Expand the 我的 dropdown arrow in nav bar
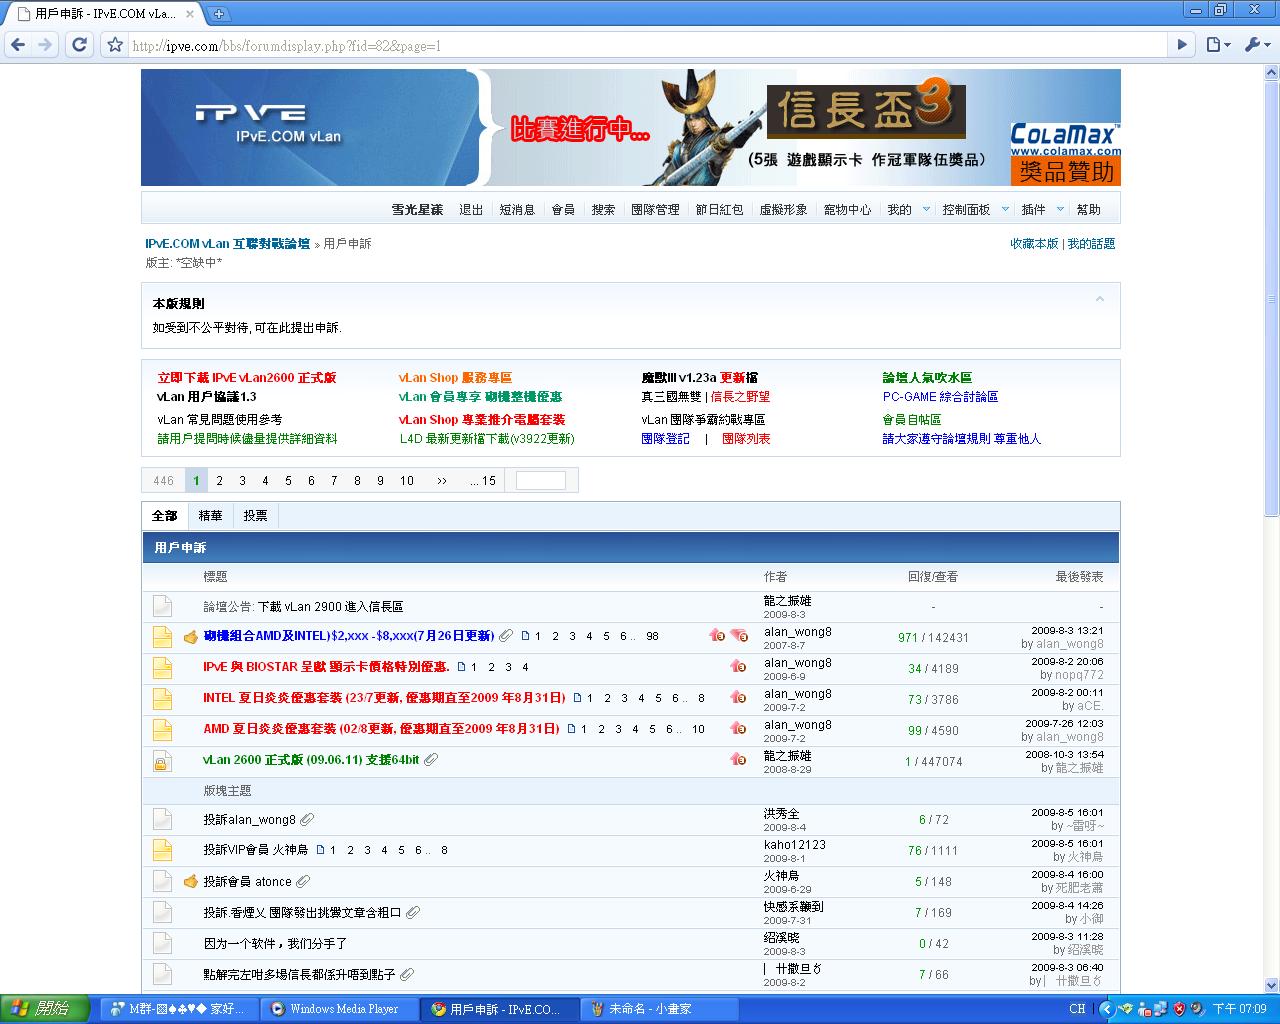Viewport: 1280px width, 1024px height. coord(926,209)
